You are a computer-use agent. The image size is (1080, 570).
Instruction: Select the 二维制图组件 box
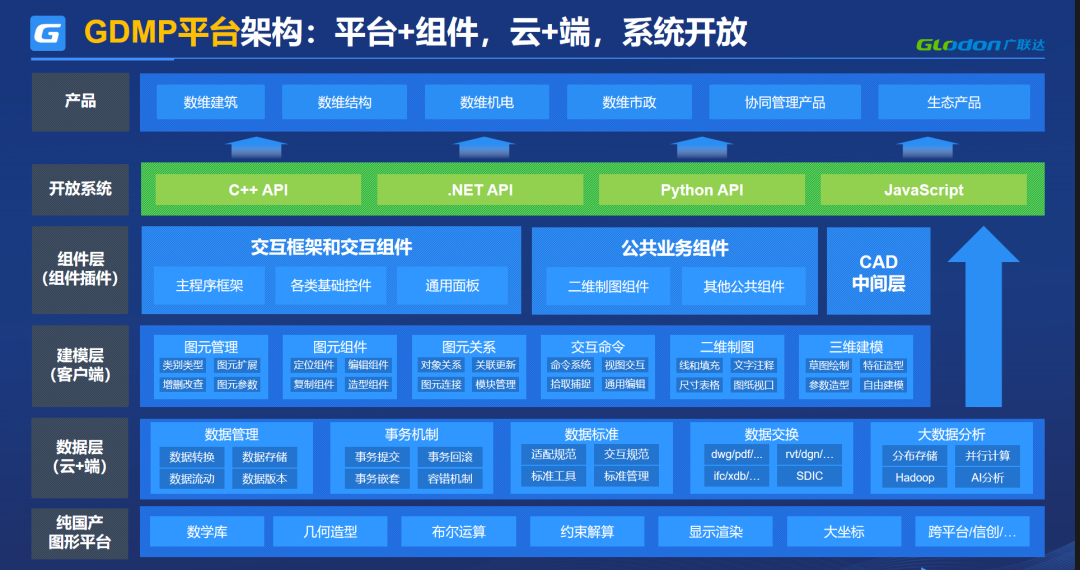pyautogui.click(x=608, y=286)
